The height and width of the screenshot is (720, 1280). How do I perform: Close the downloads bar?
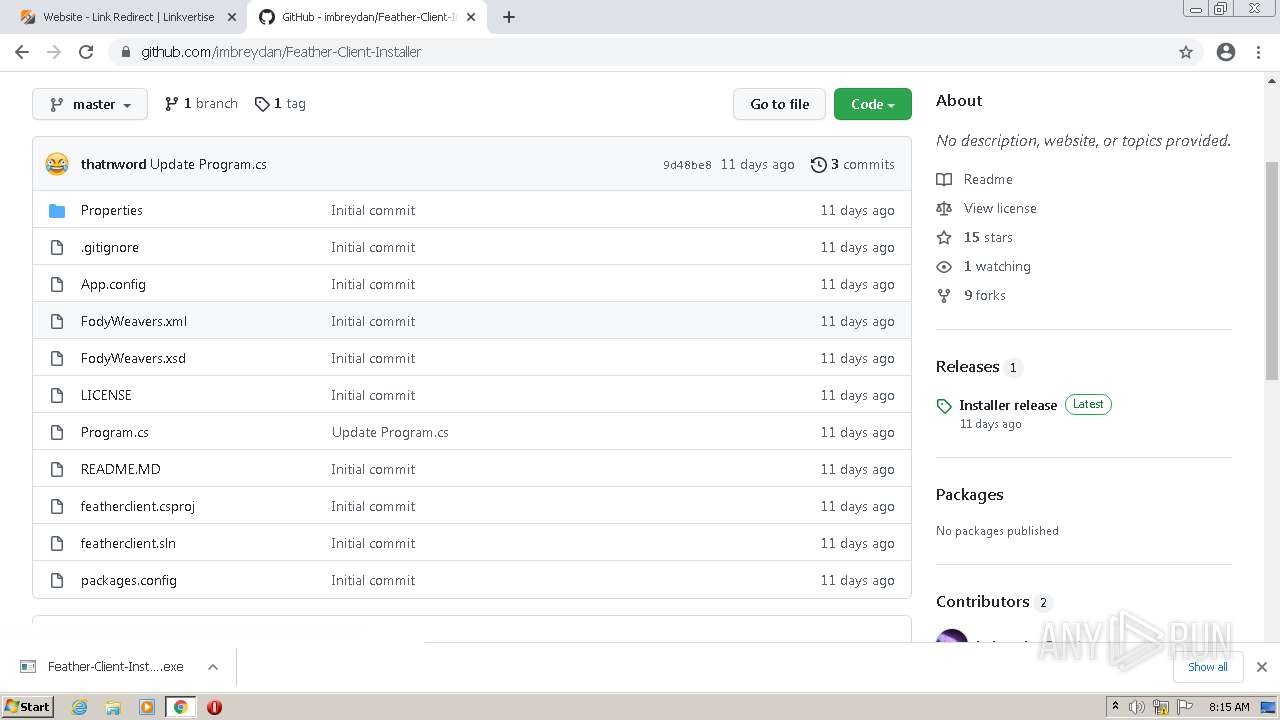(1262, 667)
